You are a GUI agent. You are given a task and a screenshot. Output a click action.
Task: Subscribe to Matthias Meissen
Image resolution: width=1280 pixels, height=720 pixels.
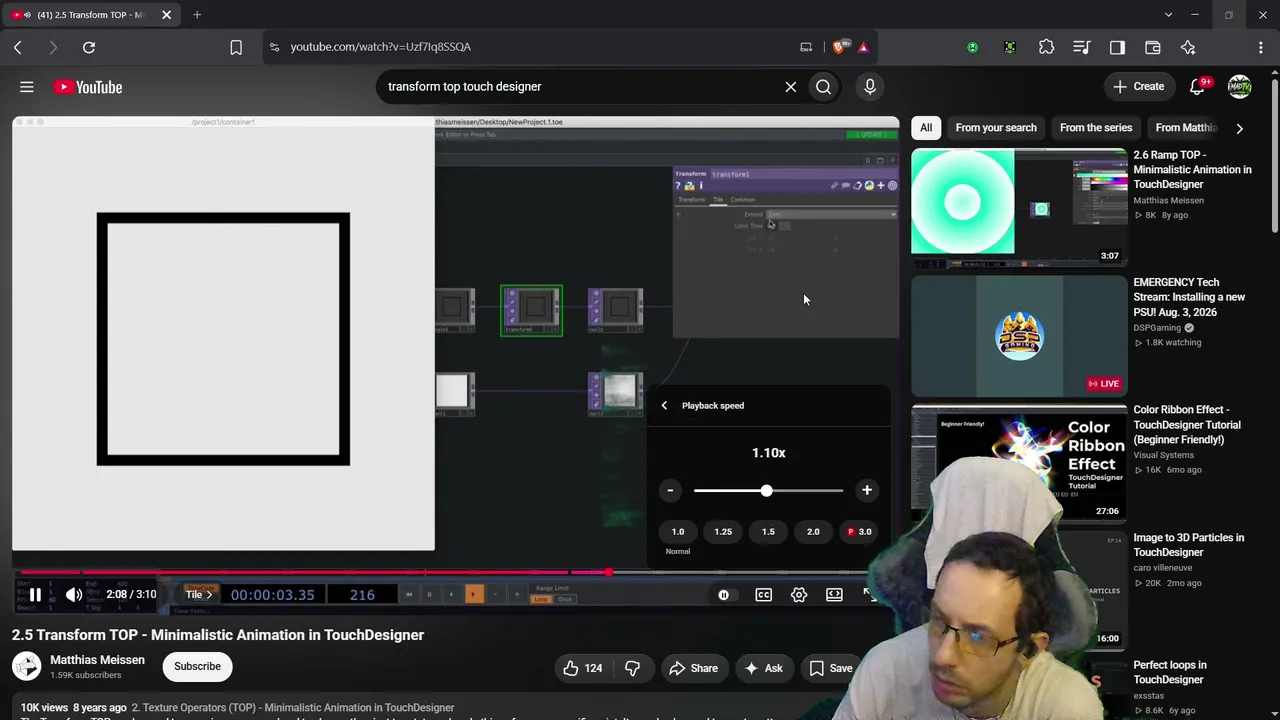coord(197,667)
